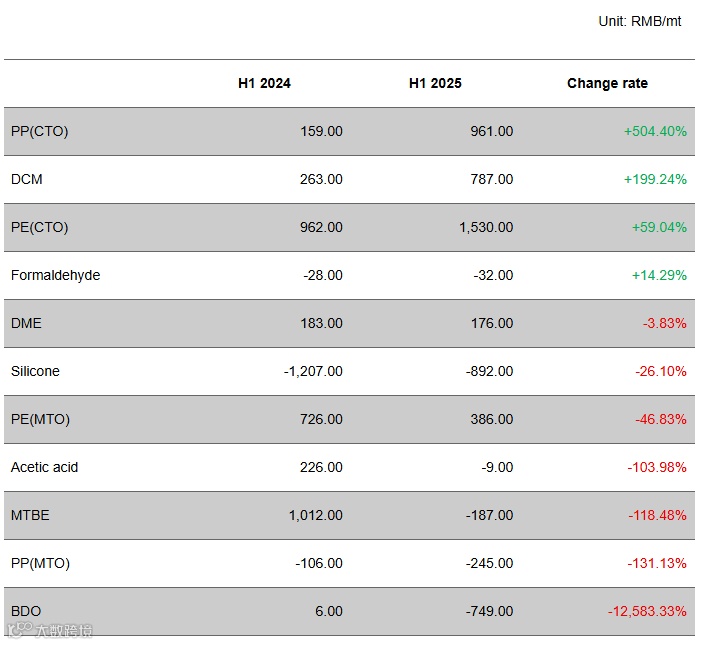Click the PE(MTO) row label
702x645 pixels.
click(40, 419)
